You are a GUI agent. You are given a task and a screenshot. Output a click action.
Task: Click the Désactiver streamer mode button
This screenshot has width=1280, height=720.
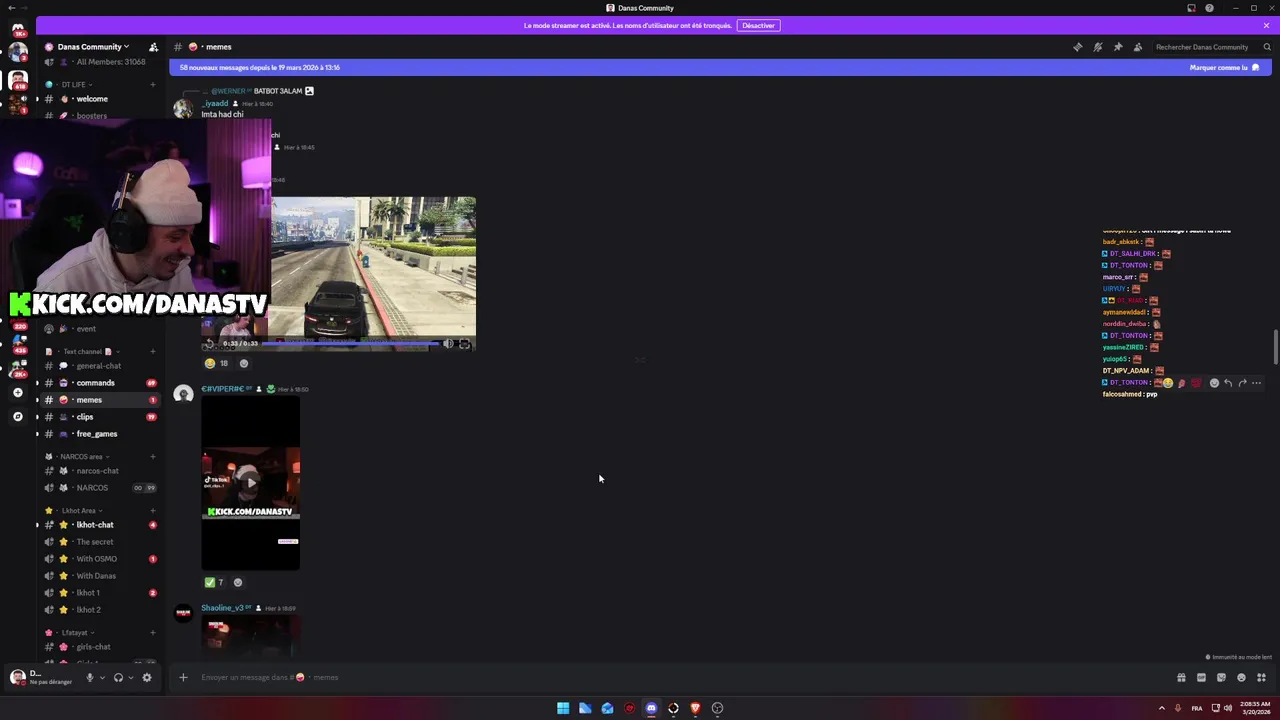tap(758, 25)
